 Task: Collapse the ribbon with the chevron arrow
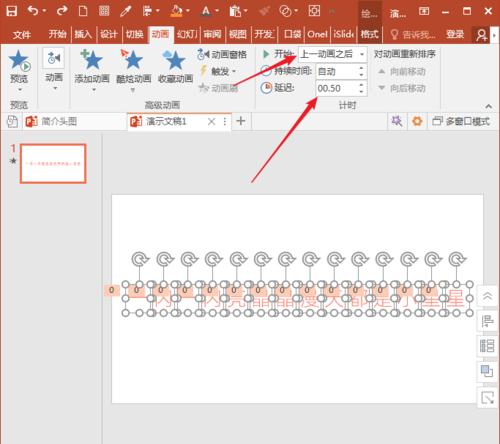[x=488, y=106]
